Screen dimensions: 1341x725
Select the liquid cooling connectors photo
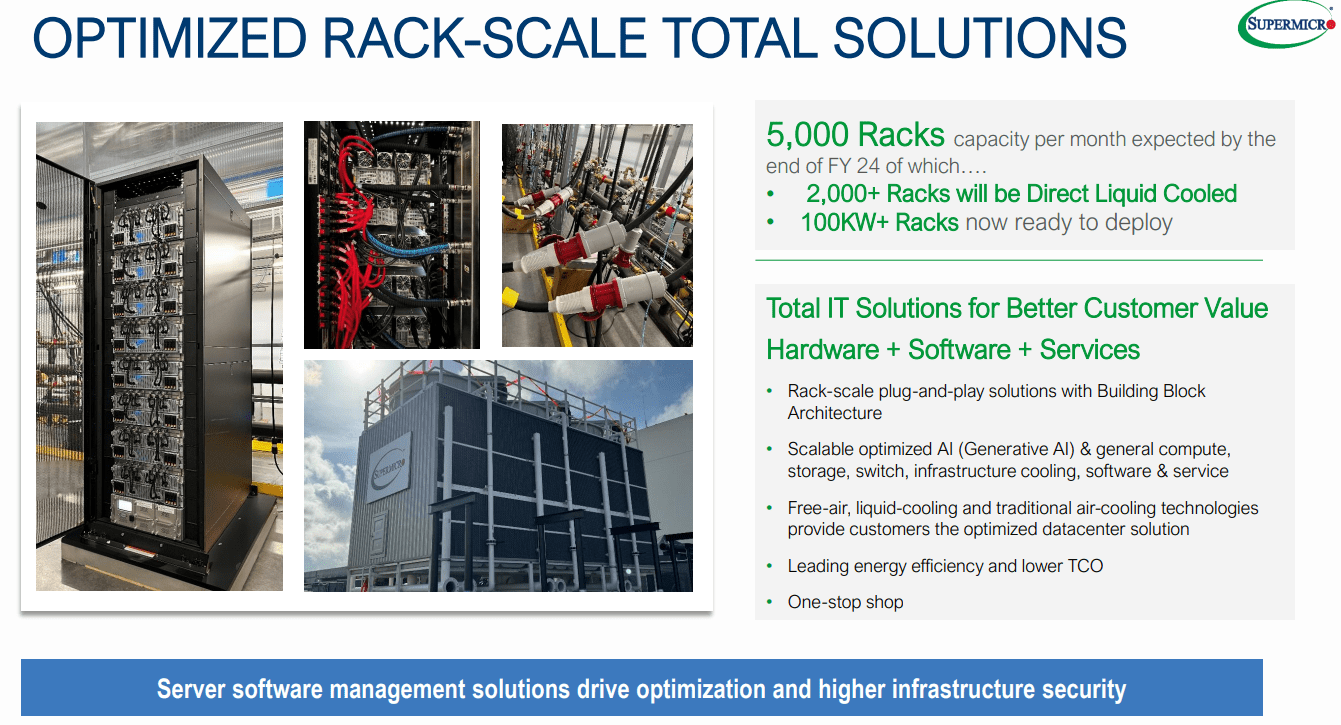point(596,234)
